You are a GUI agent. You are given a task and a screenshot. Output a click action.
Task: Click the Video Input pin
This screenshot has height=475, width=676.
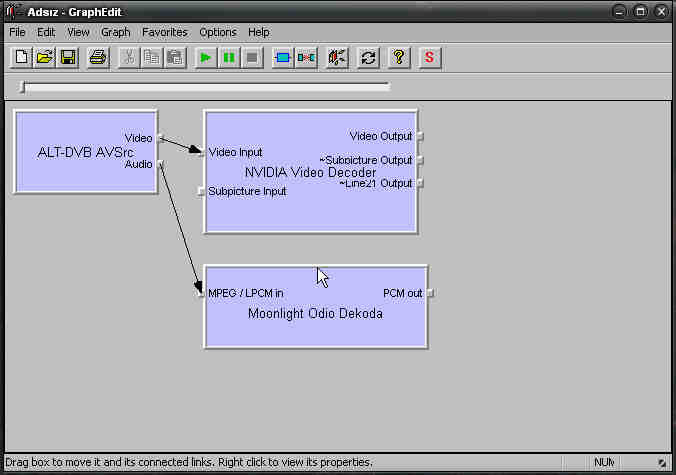tap(201, 152)
